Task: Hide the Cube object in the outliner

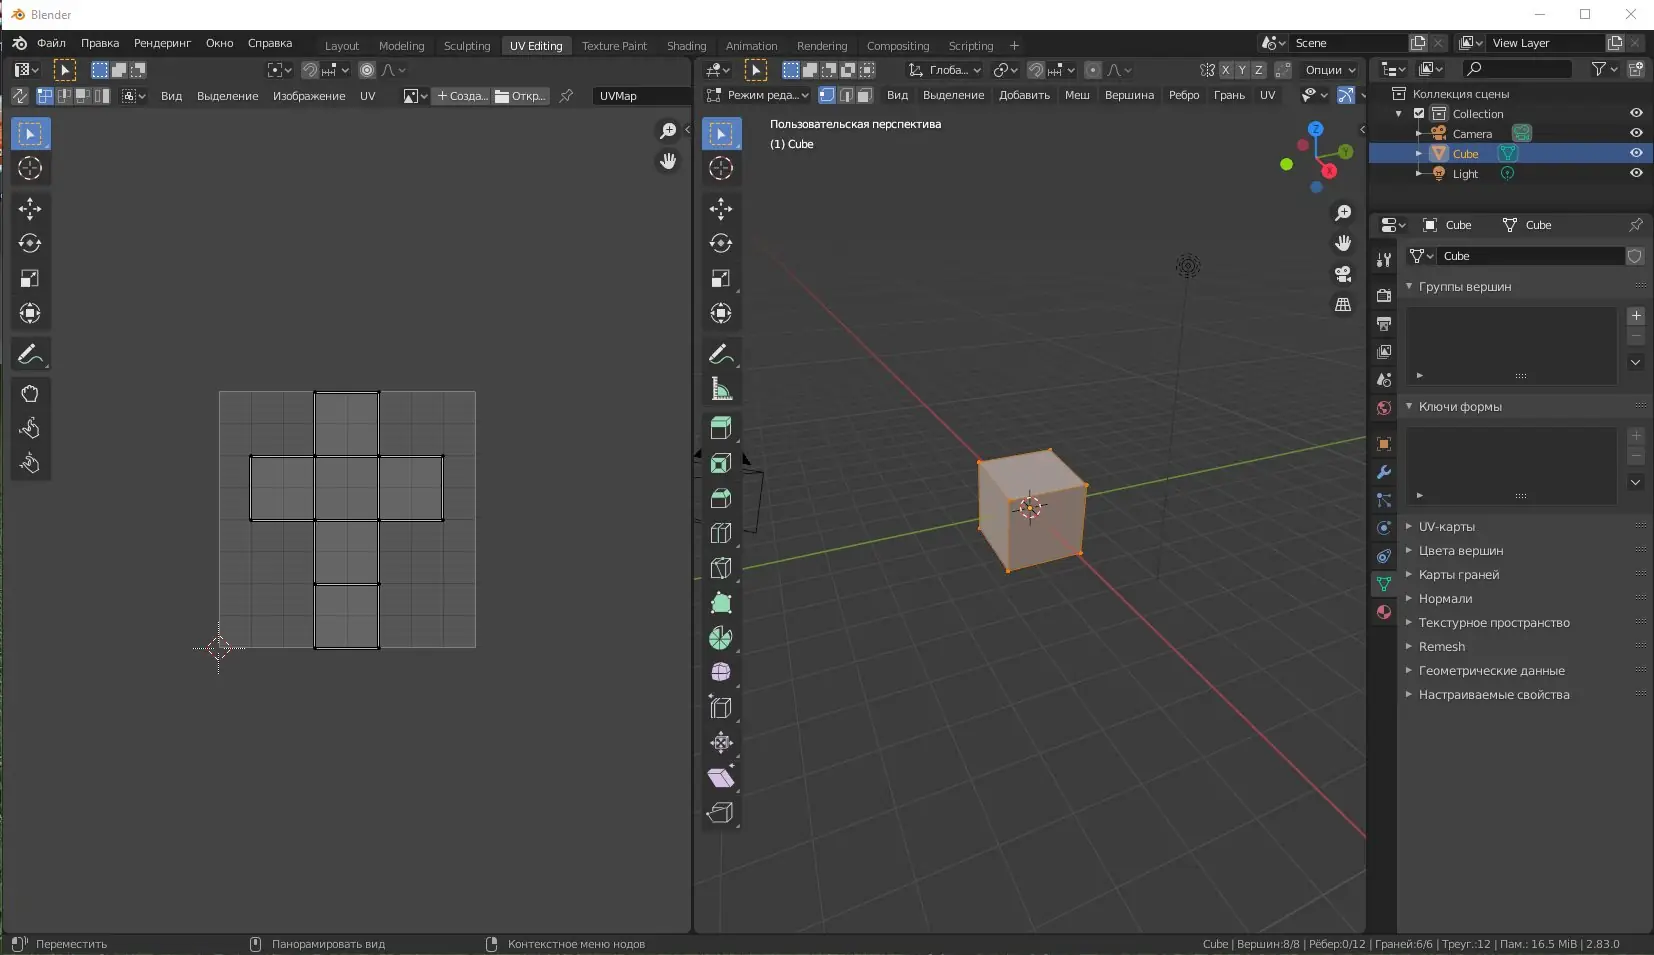Action: (x=1637, y=153)
